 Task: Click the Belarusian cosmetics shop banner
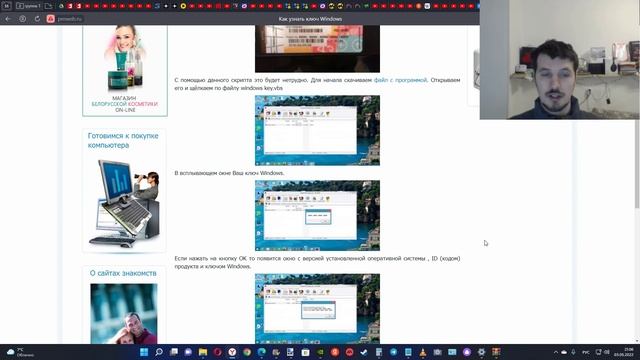point(125,70)
